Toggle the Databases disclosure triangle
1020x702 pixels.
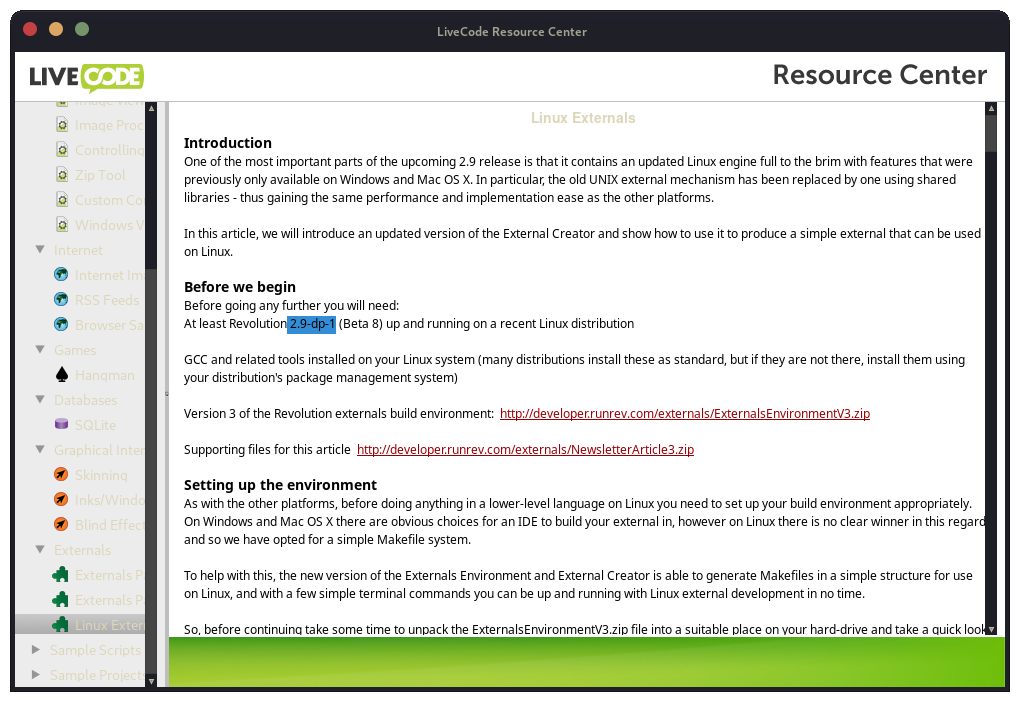click(40, 399)
